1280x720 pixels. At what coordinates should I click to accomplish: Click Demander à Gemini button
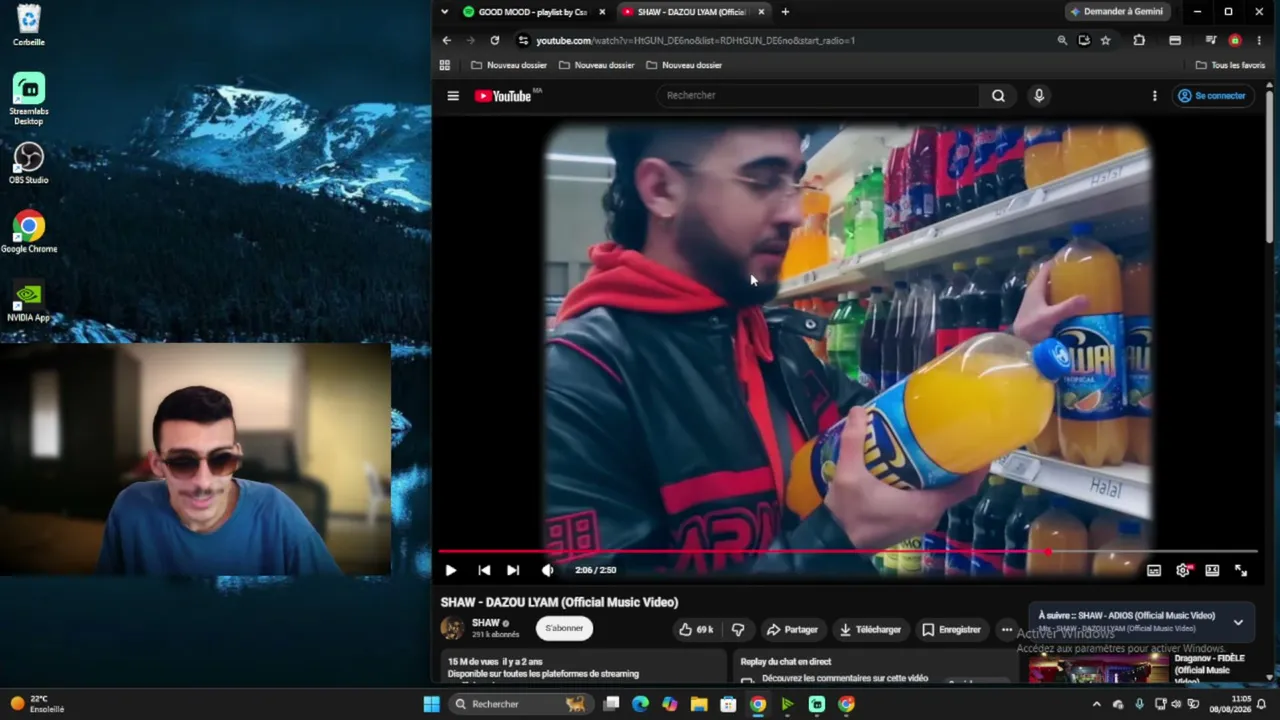click(1117, 12)
